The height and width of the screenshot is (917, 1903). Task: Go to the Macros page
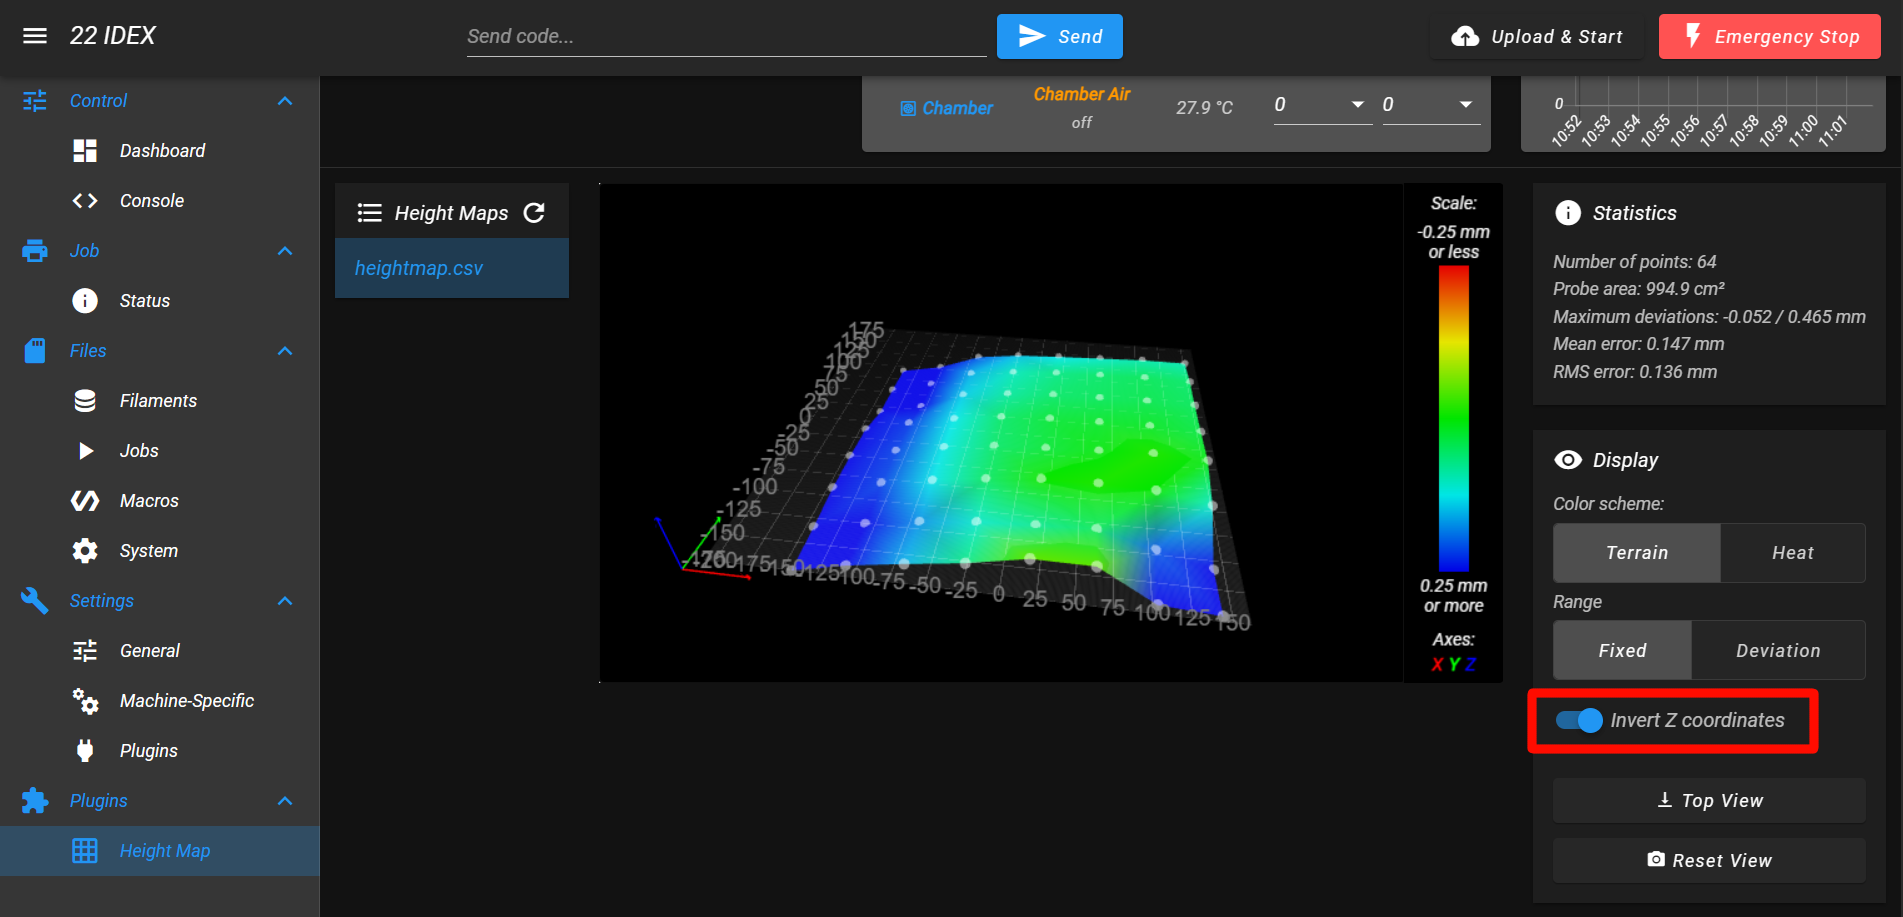(160, 501)
